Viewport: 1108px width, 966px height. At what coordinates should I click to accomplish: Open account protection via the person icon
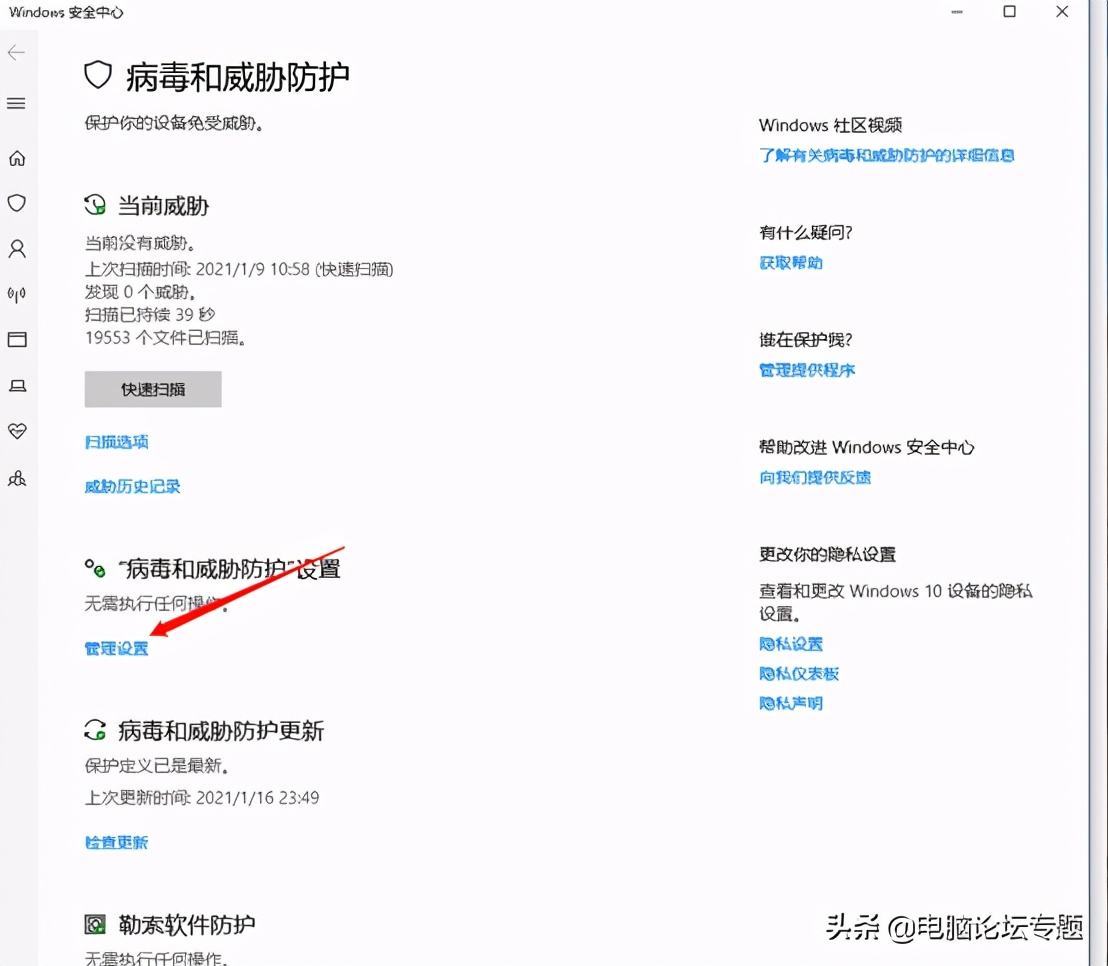[17, 248]
